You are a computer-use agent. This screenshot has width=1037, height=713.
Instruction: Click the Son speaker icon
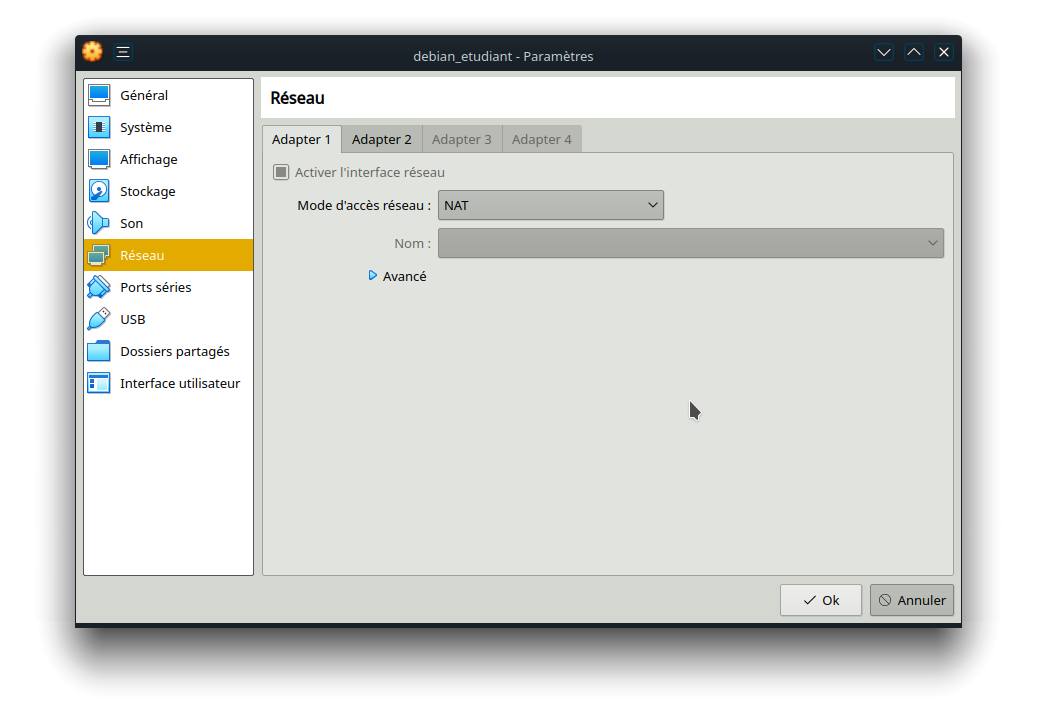[99, 224]
